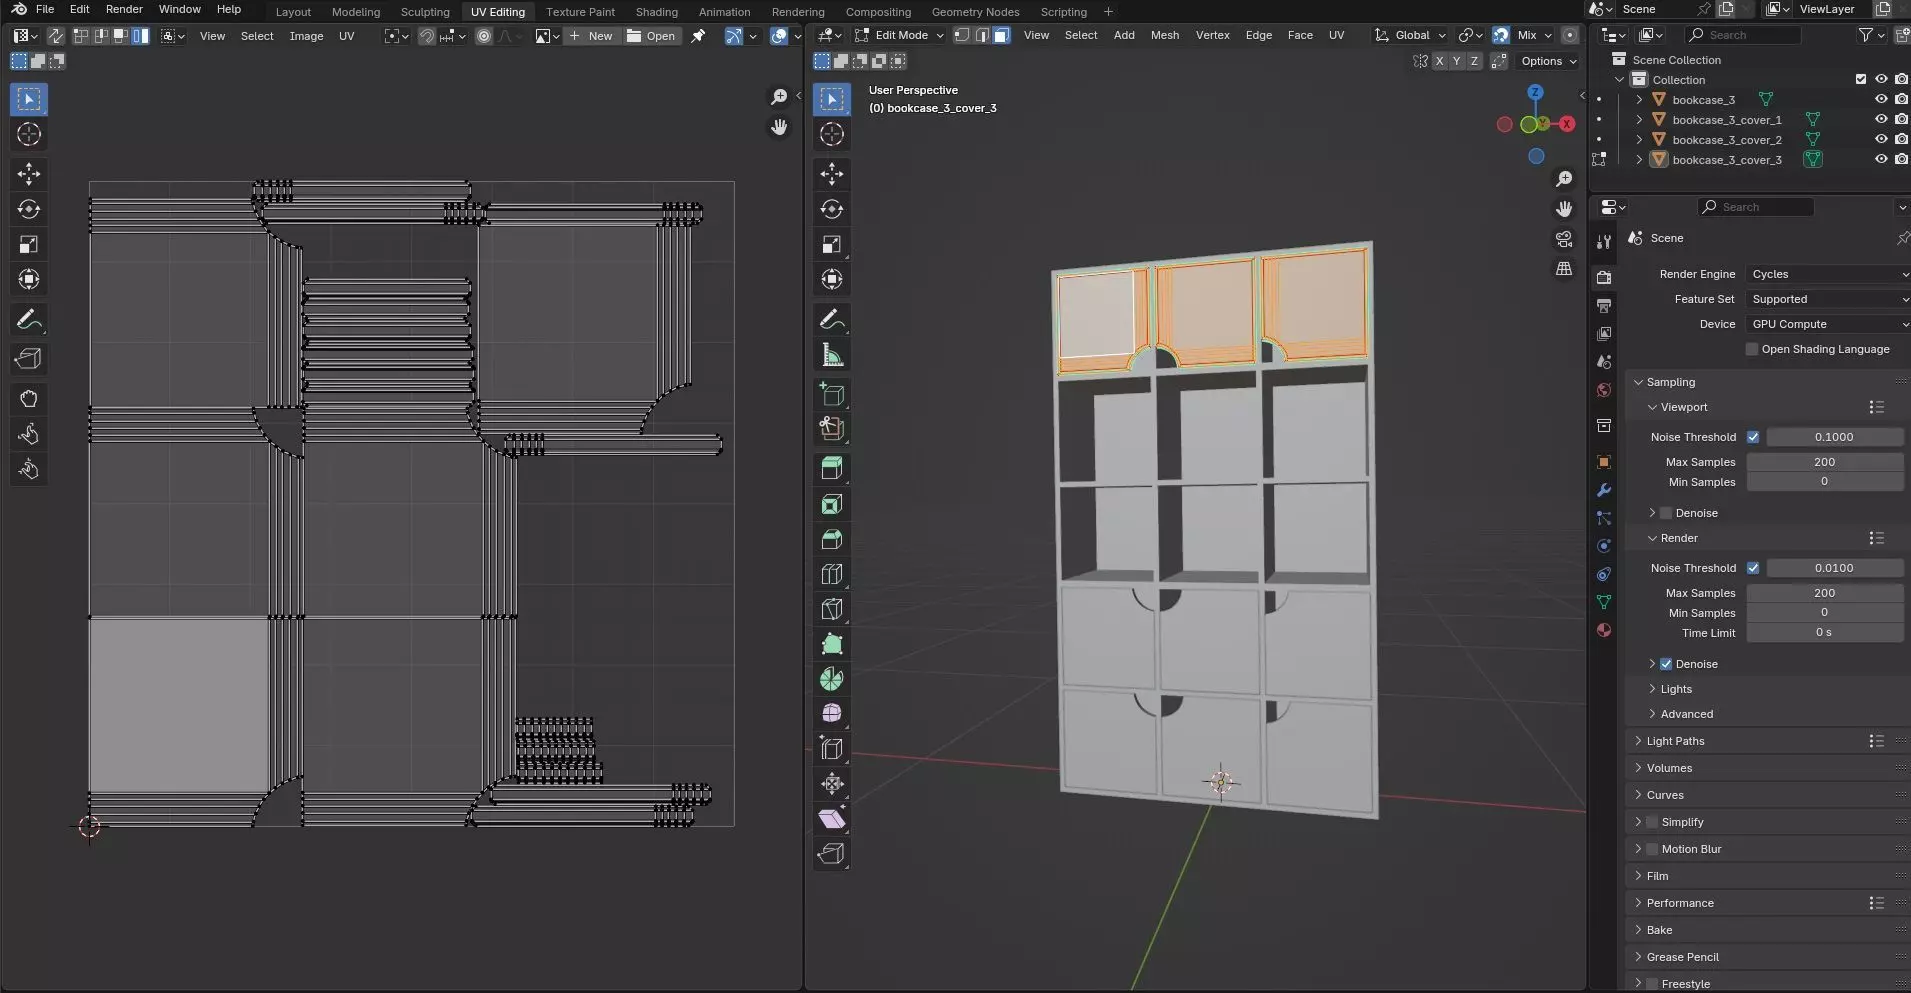Switch to Texture Paint workspace tab
Screen dimensions: 1911x993
pos(580,12)
